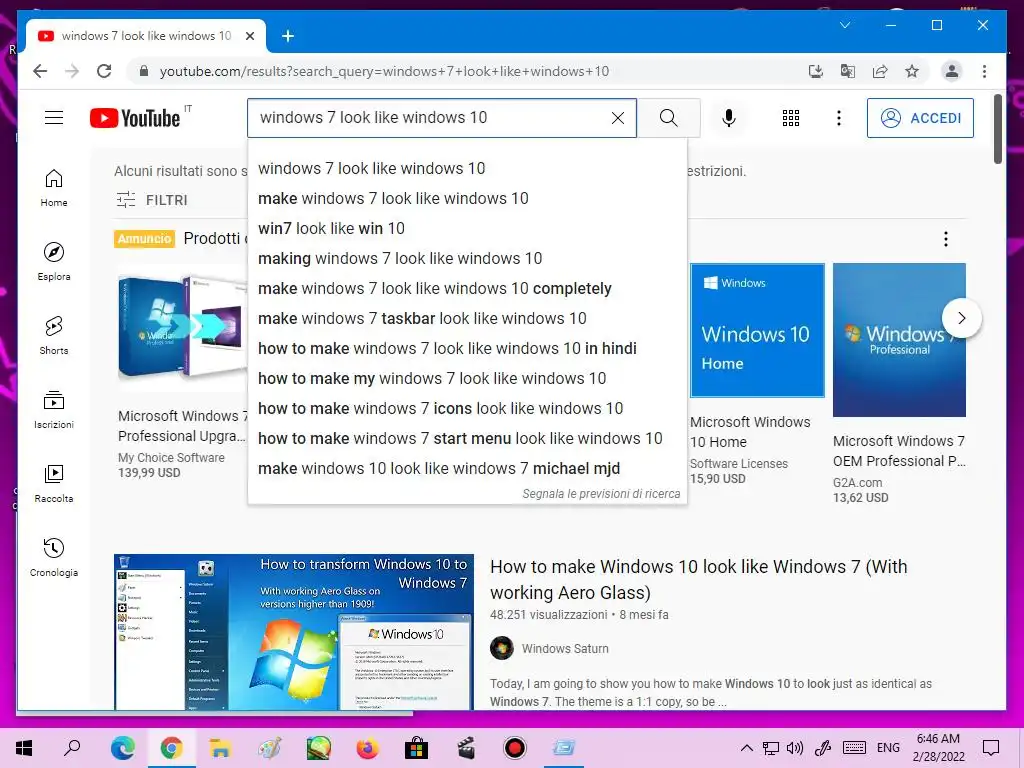1024x768 pixels.
Task: Show hidden tray icons chevron
Action: click(746, 748)
